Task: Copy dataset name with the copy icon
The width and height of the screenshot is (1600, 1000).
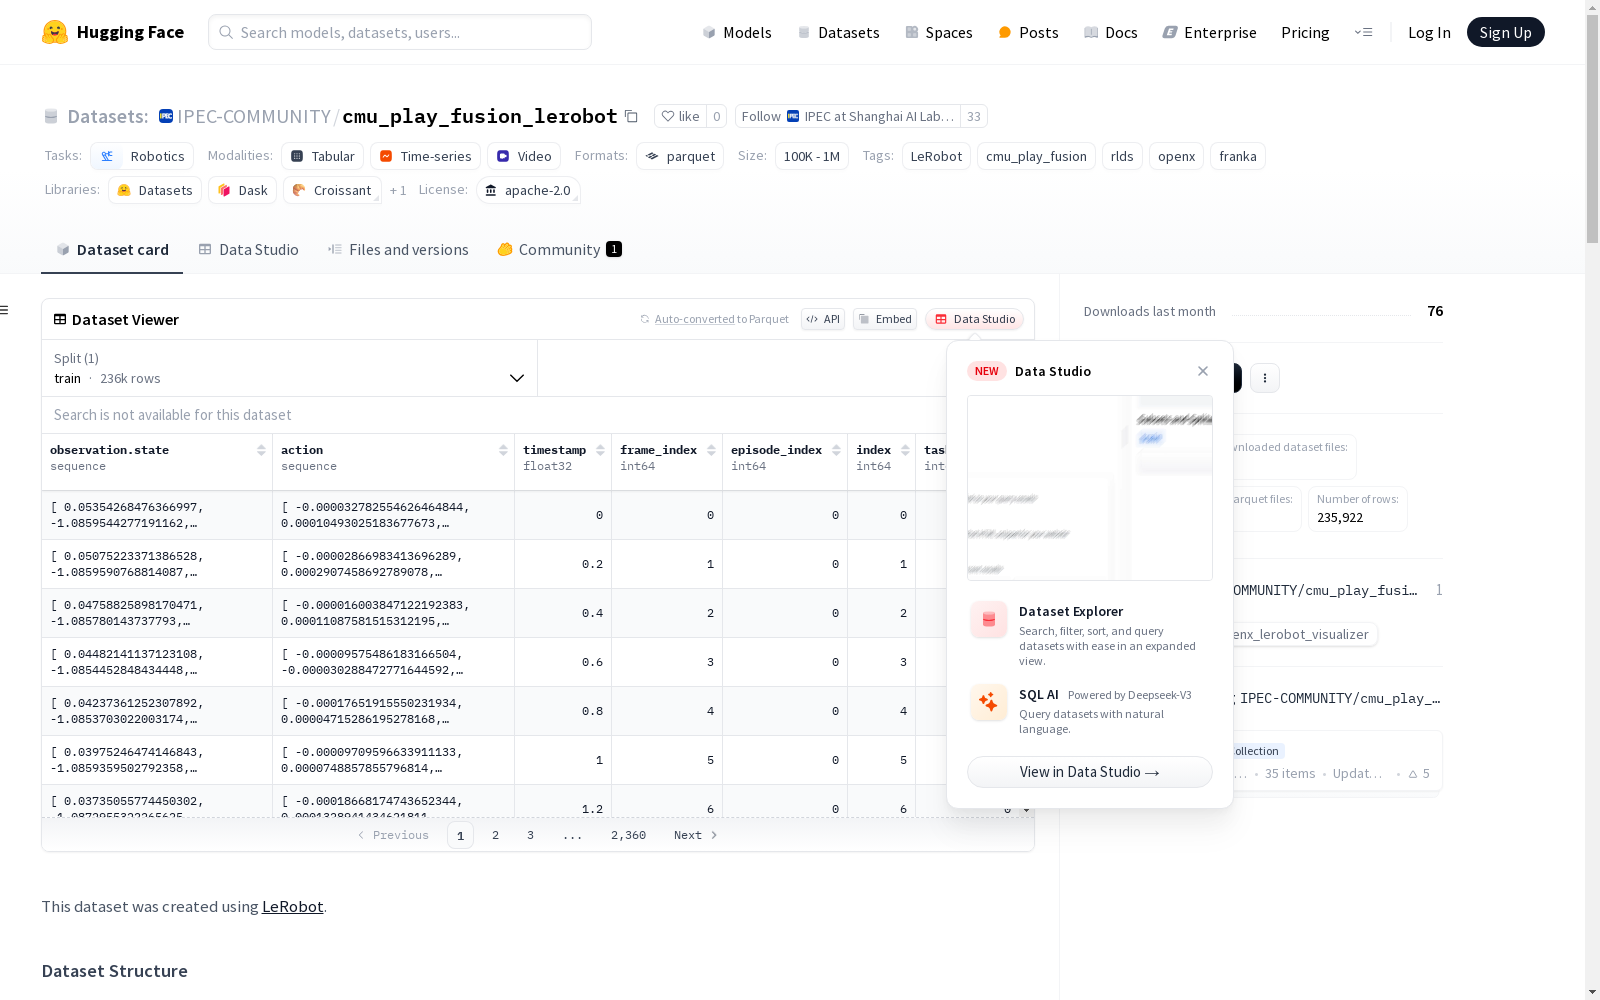Action: 631,116
